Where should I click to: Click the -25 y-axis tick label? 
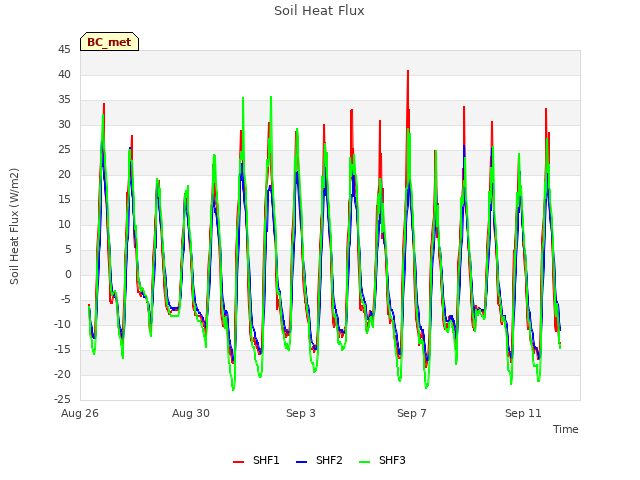click(x=62, y=399)
